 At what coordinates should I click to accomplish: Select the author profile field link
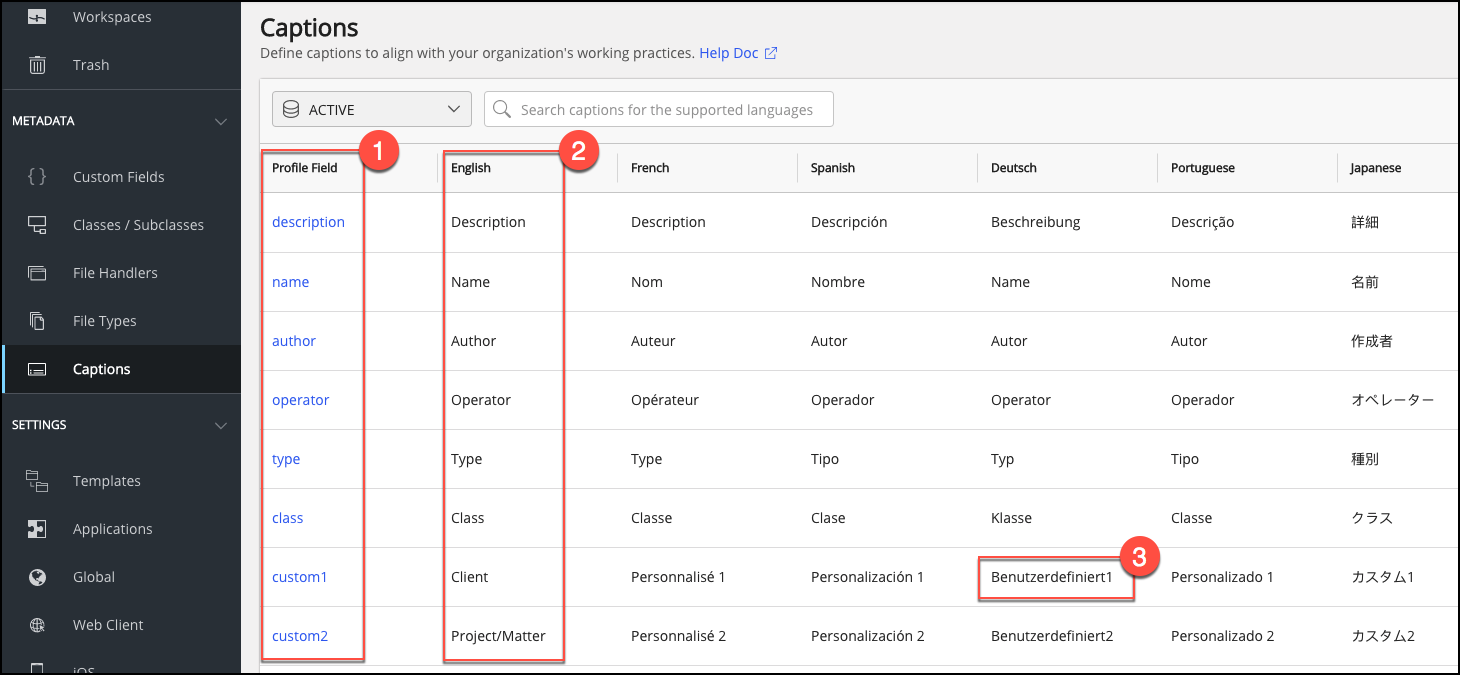click(x=293, y=340)
